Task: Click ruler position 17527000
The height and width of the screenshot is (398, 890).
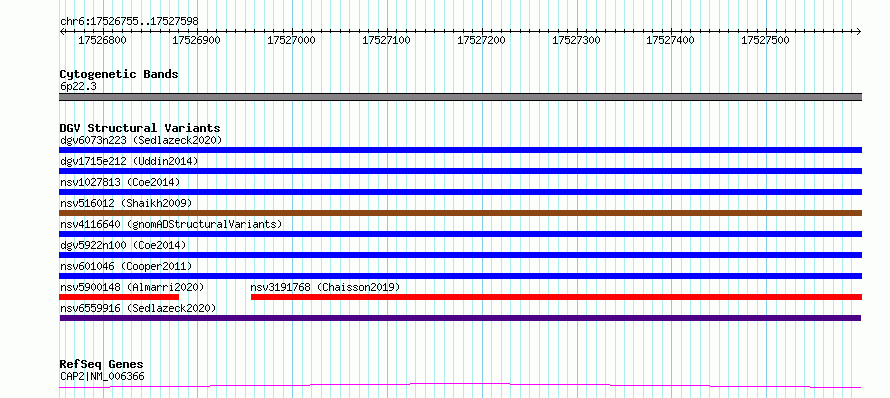Action: 292,40
